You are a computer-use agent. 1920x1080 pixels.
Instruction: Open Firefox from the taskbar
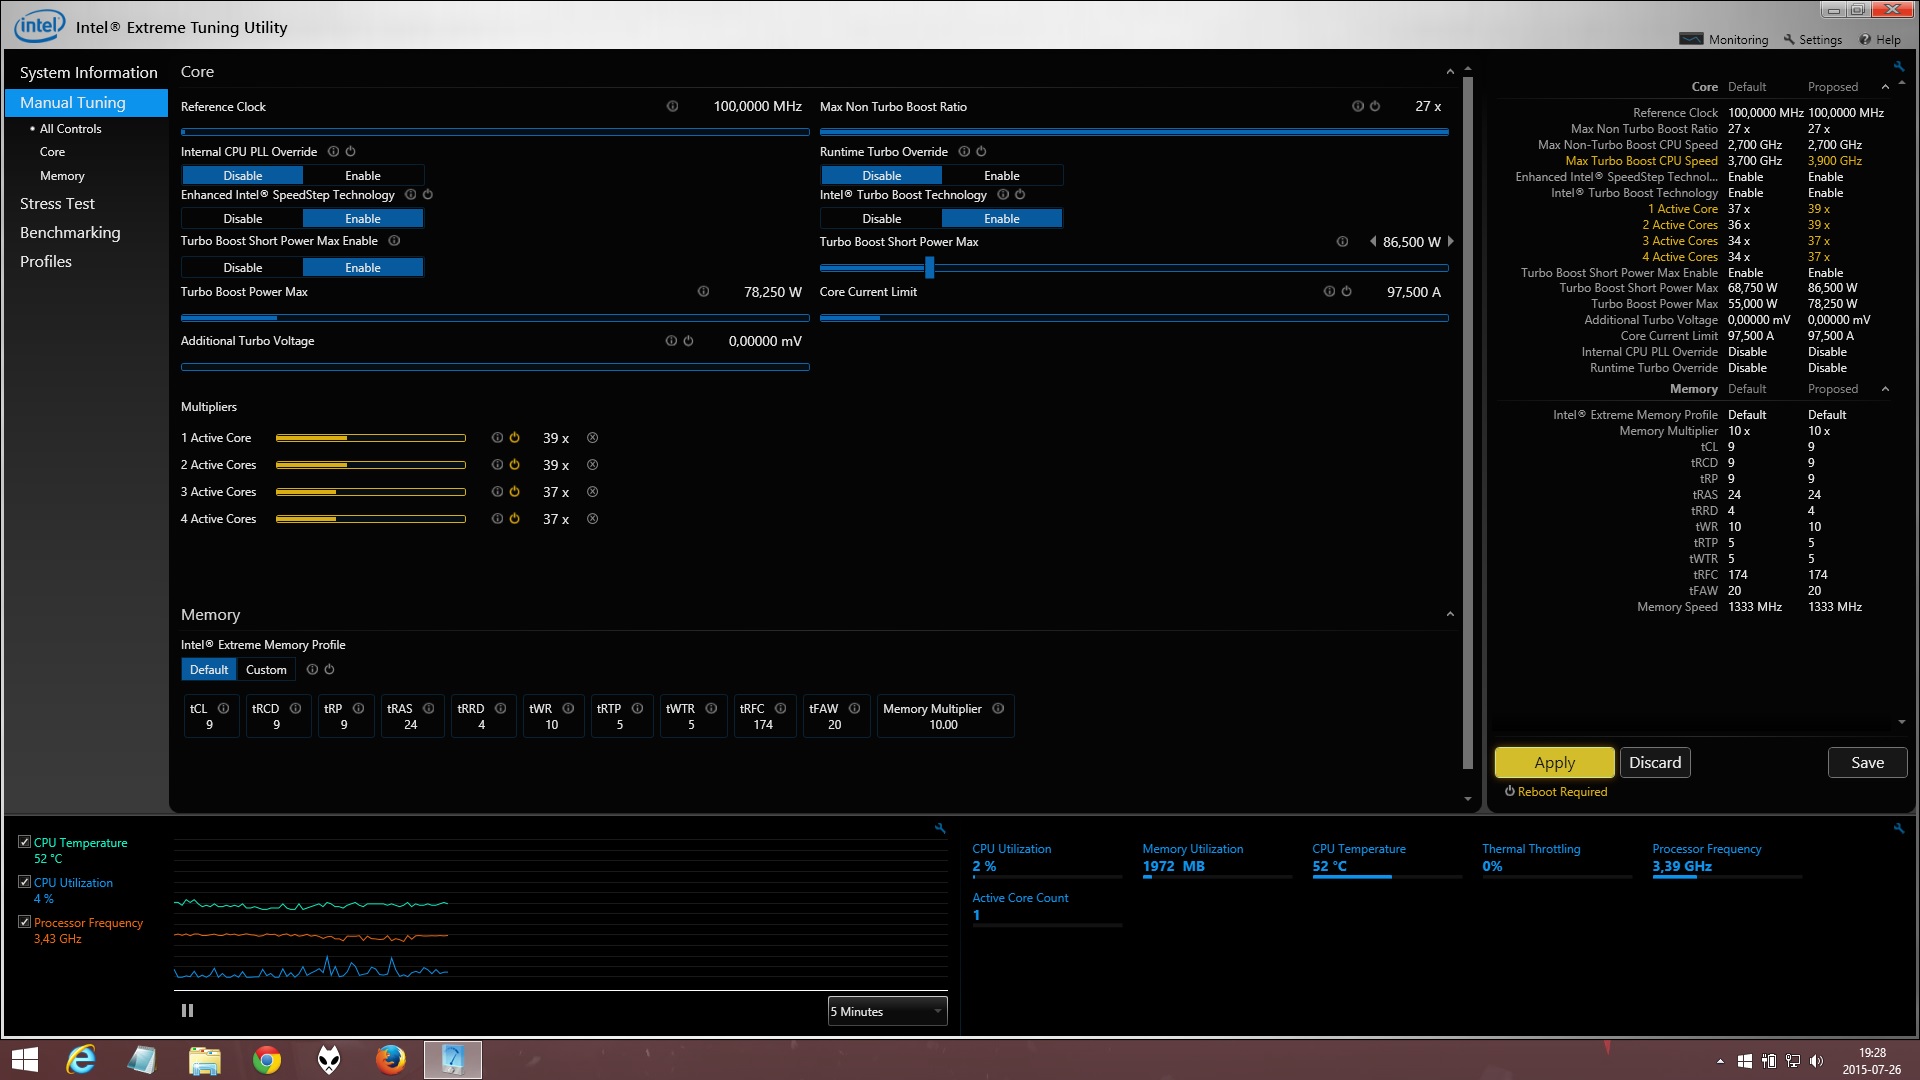click(390, 1059)
